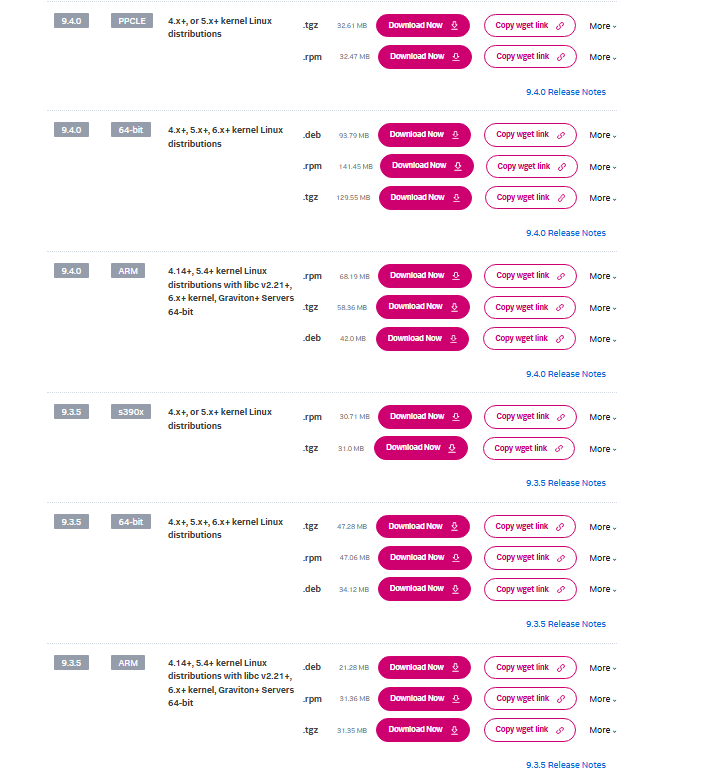Click download icon for 9.4.0 64-bit .deb
The height and width of the screenshot is (784, 713).
tap(455, 135)
